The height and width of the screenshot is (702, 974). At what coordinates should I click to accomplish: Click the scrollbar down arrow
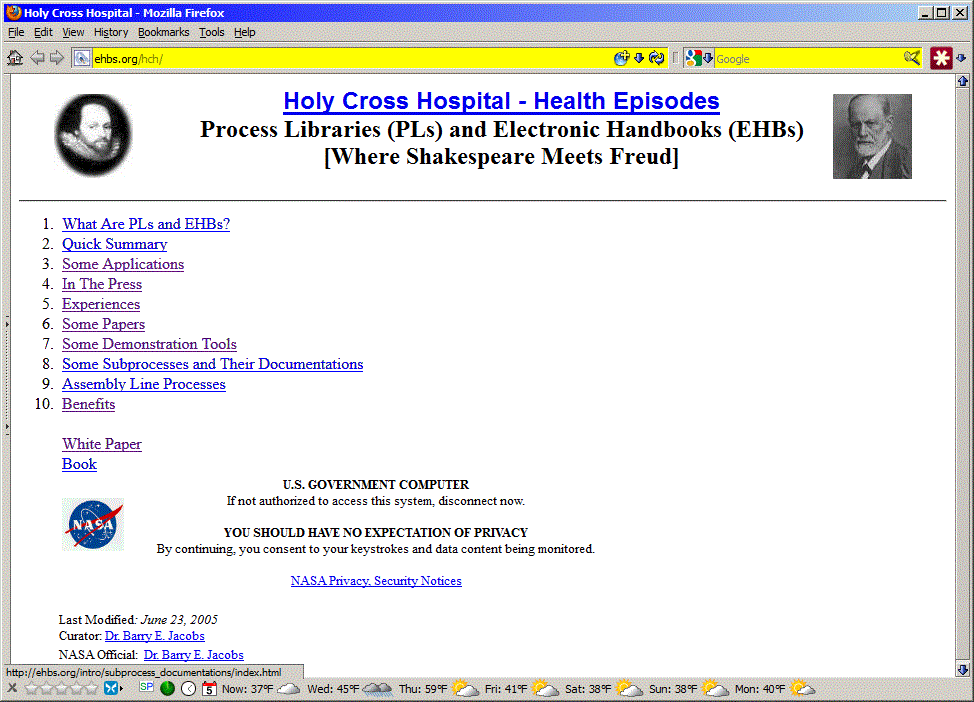coord(963,670)
